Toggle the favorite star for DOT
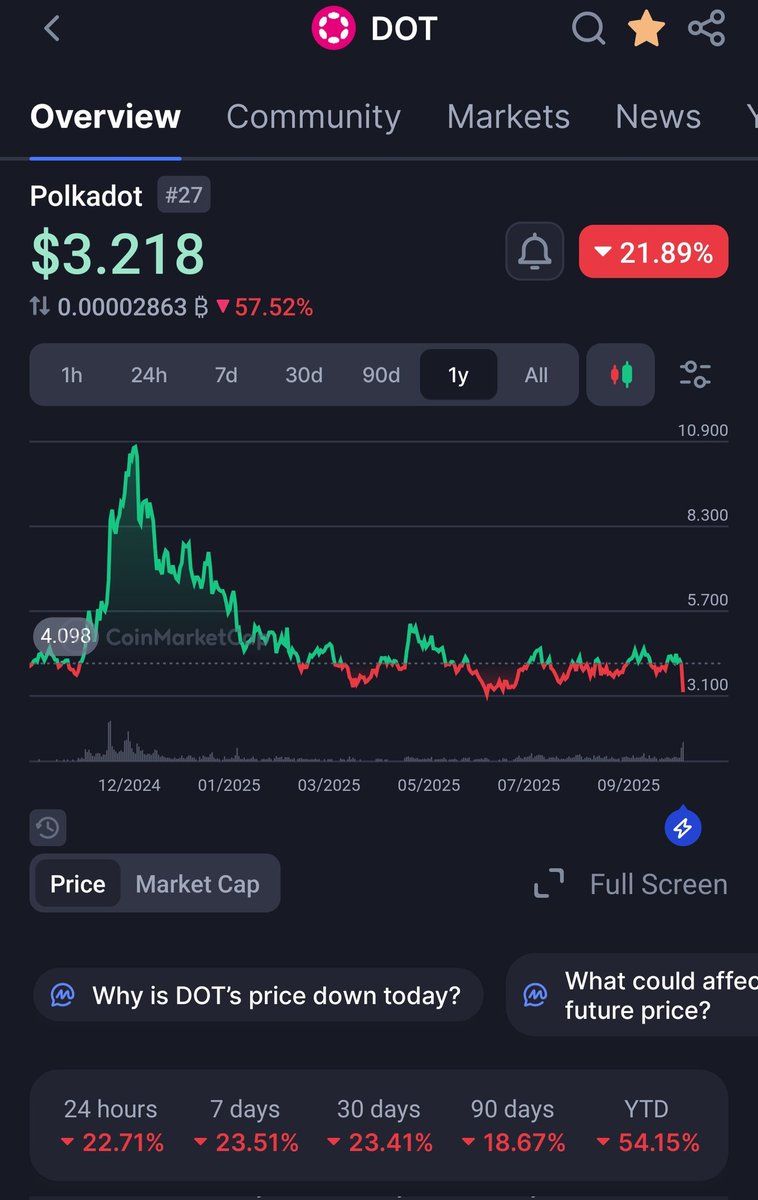The image size is (758, 1200). [646, 29]
